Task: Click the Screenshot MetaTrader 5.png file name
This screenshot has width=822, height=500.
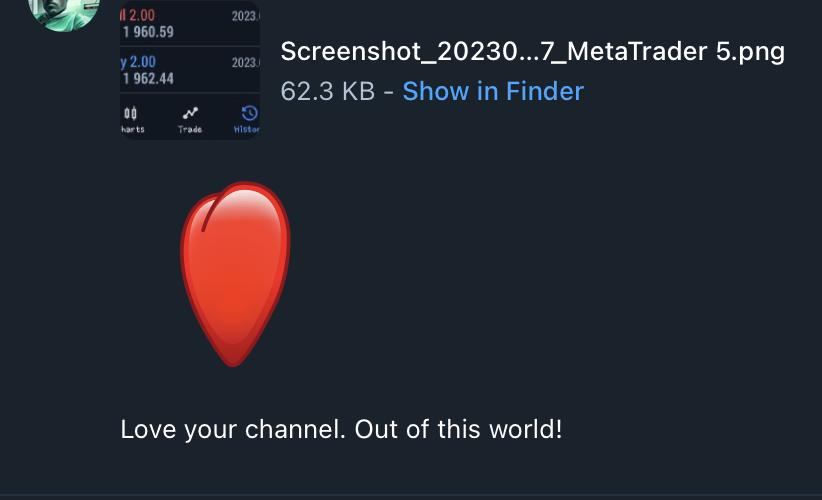Action: pos(533,51)
